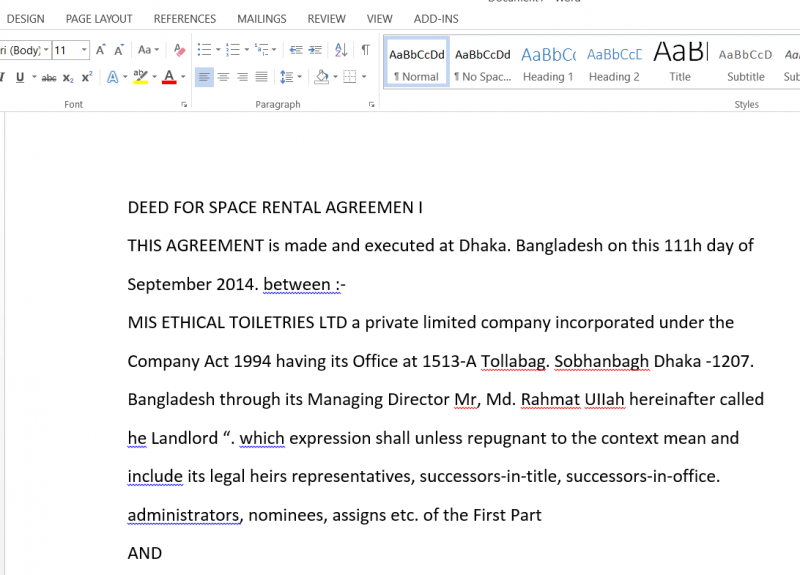Open font size dropdown arrow
The width and height of the screenshot is (800, 575).
click(x=85, y=50)
